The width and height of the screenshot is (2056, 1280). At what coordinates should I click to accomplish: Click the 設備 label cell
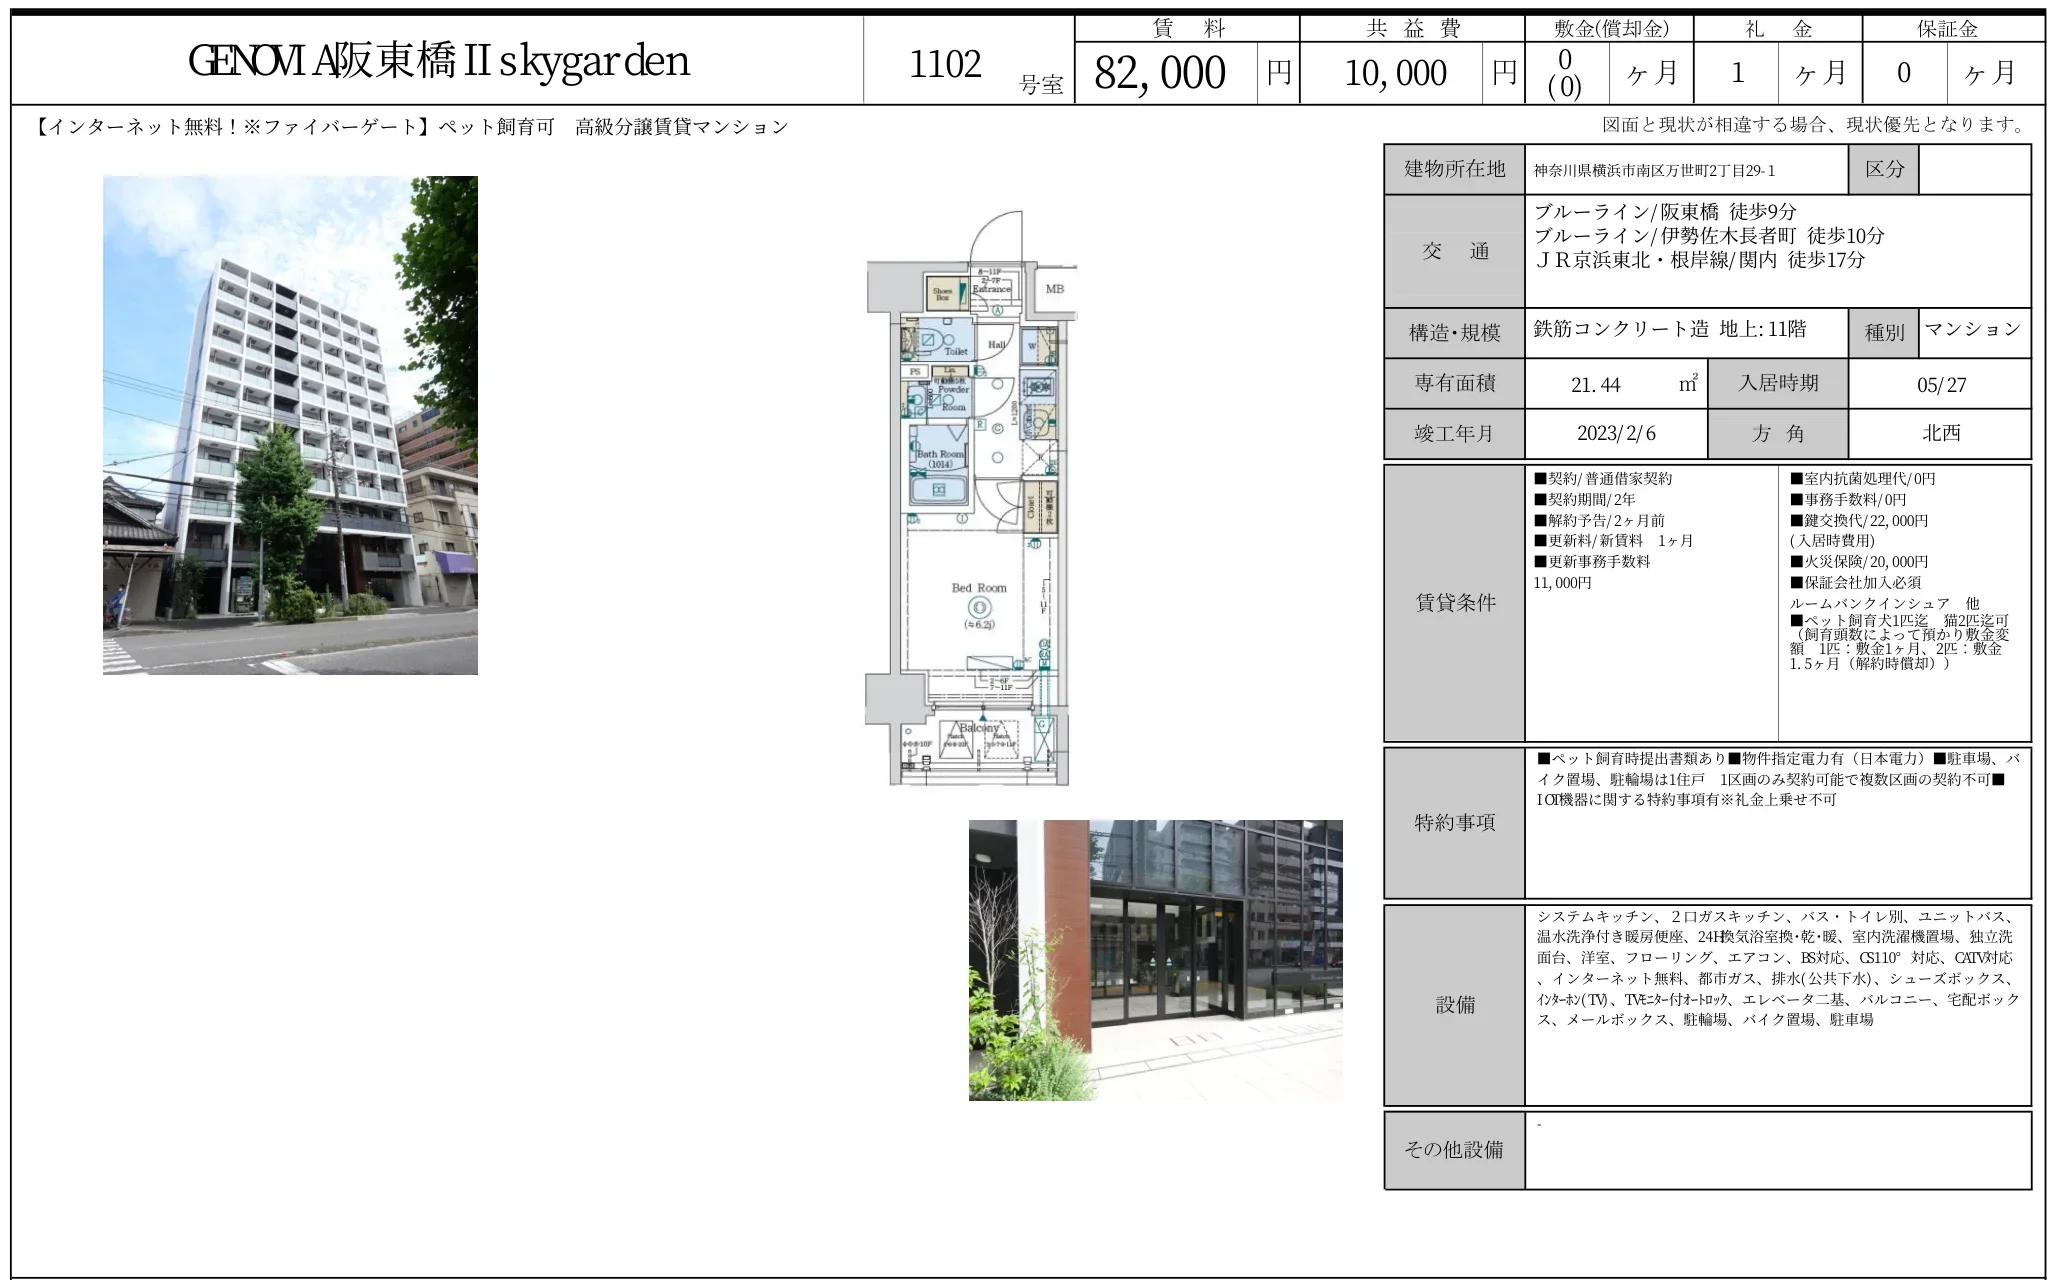[1455, 1005]
